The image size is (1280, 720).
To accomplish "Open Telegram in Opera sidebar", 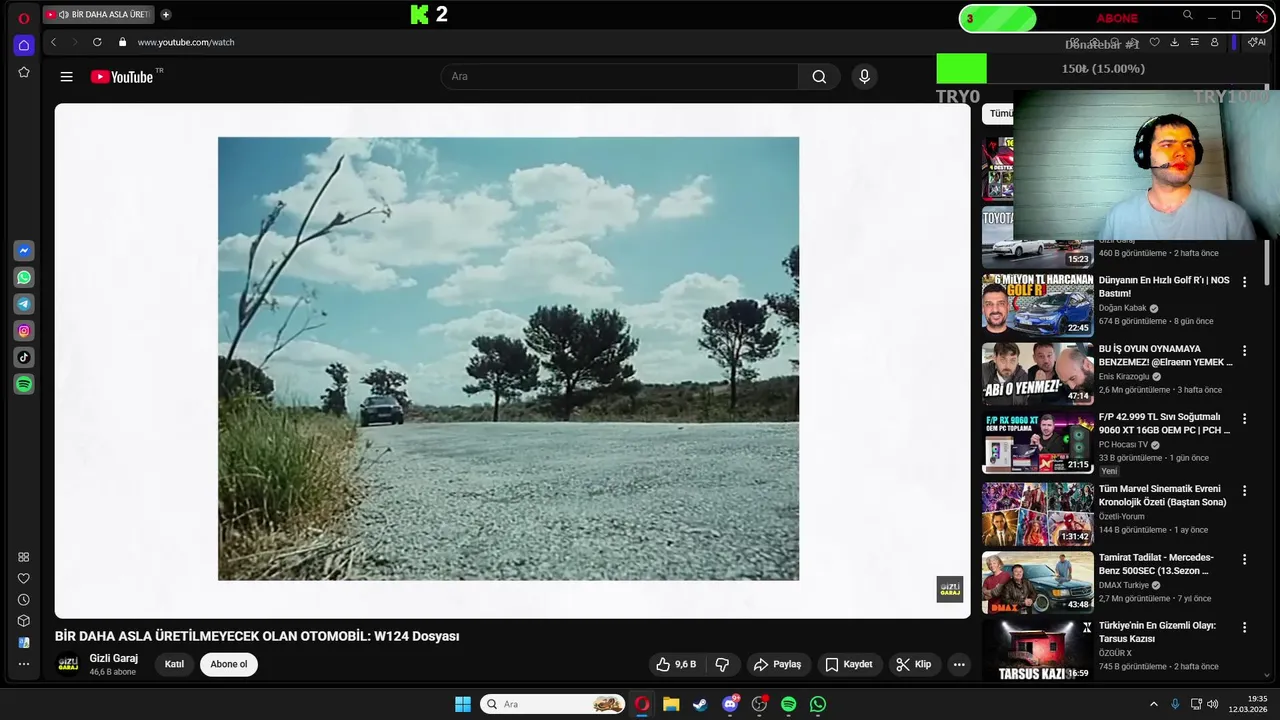I will (x=24, y=304).
